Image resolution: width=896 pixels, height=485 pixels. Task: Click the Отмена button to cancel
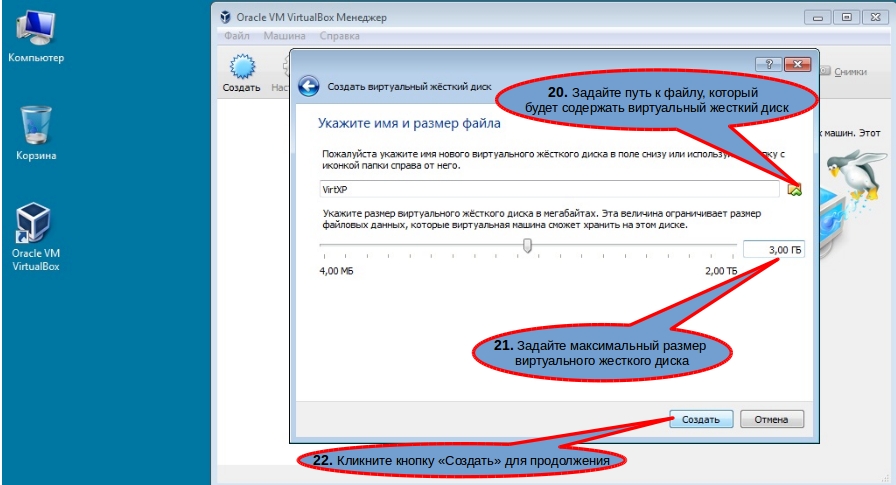click(x=771, y=419)
